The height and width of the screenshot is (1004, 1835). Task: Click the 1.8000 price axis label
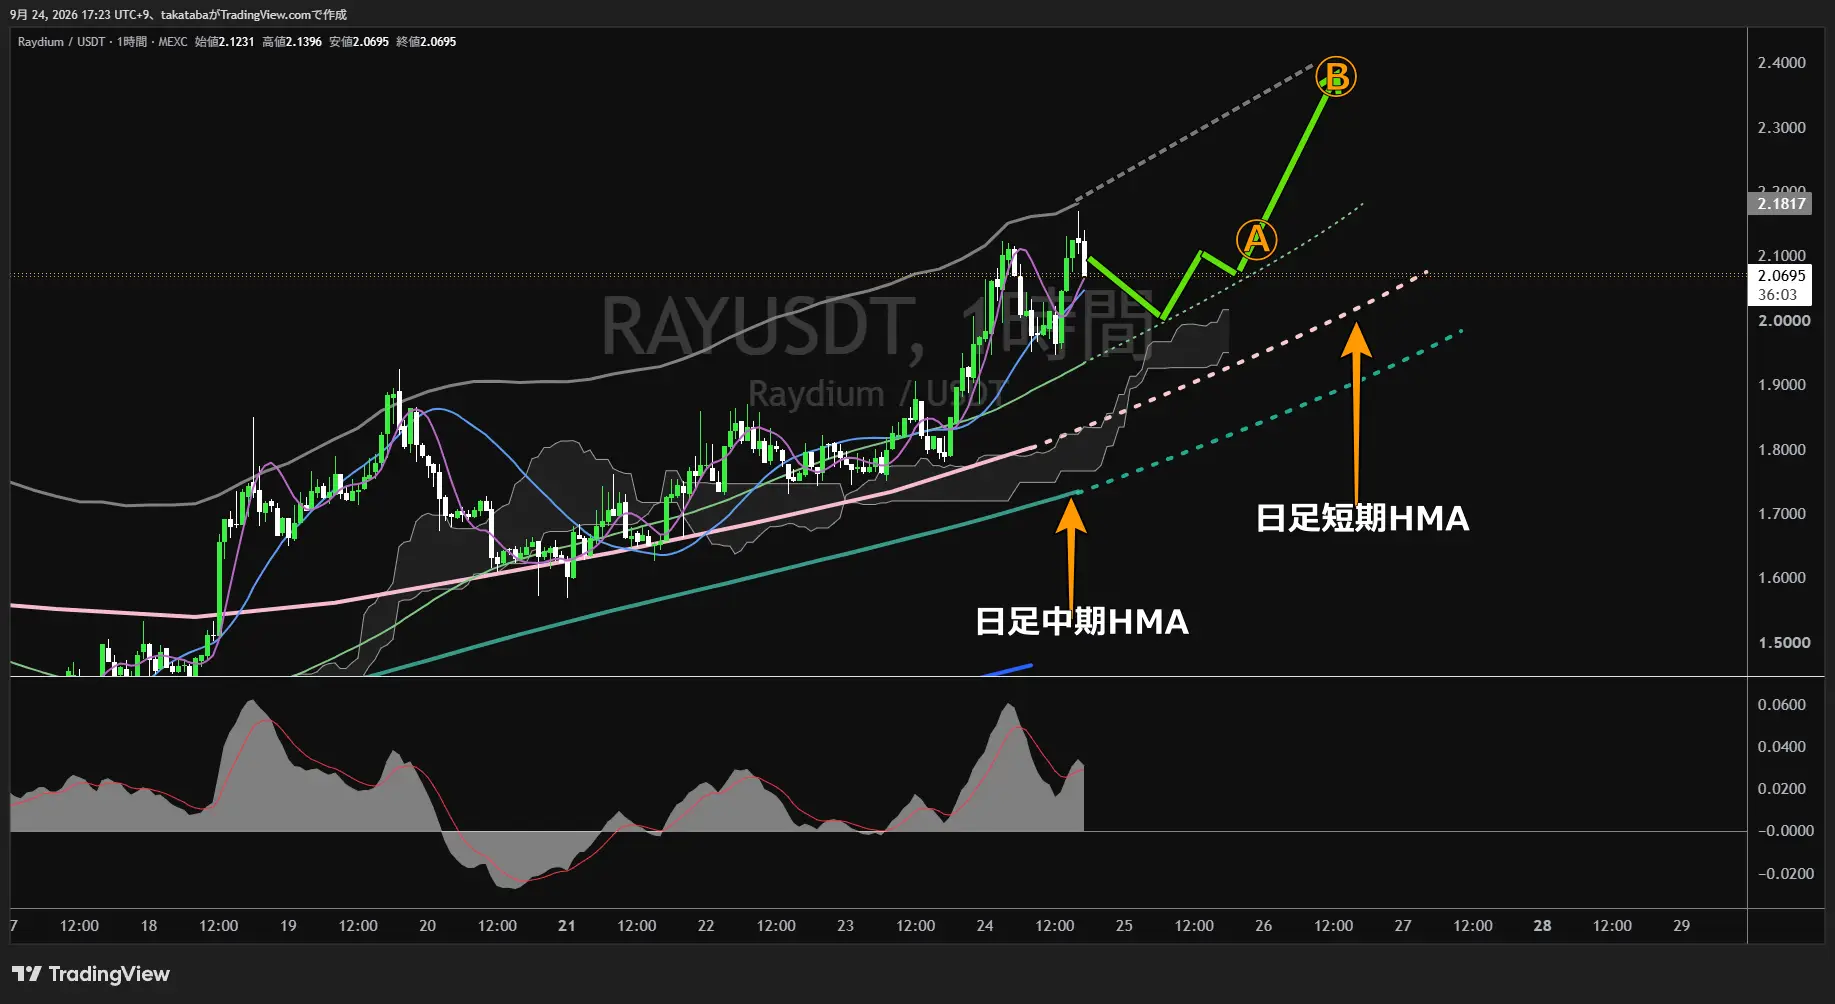[1782, 450]
